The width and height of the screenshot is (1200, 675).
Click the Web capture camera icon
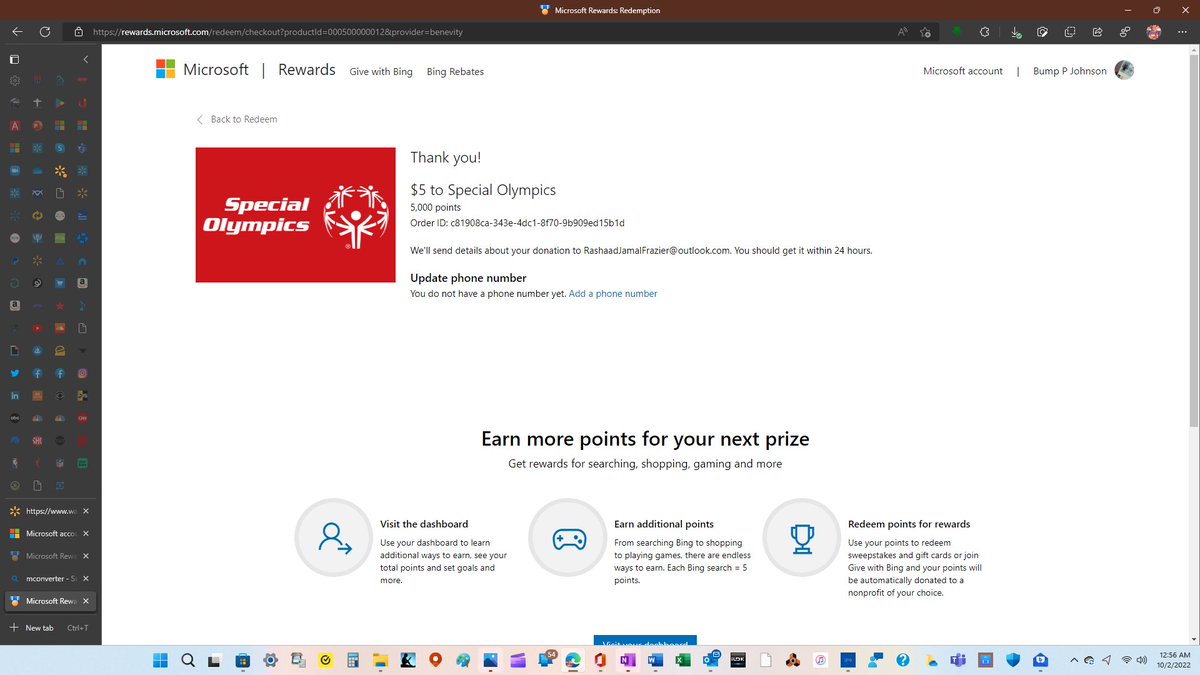click(x=1042, y=32)
